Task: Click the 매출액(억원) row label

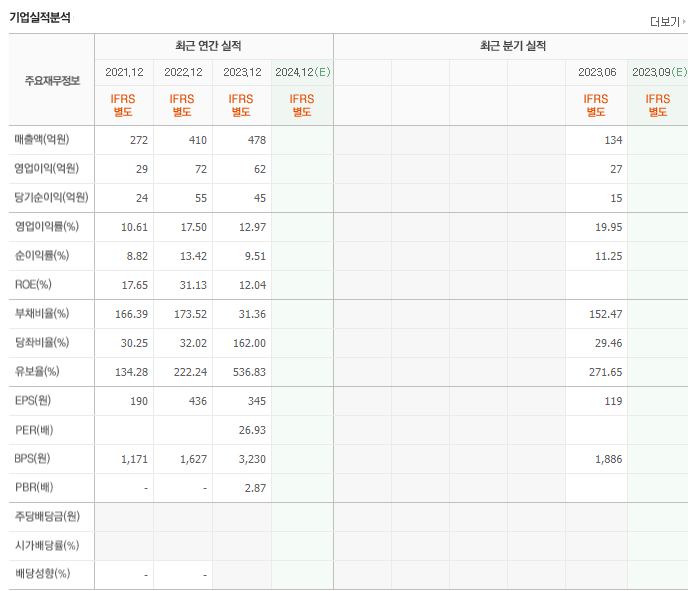Action: click(x=42, y=140)
